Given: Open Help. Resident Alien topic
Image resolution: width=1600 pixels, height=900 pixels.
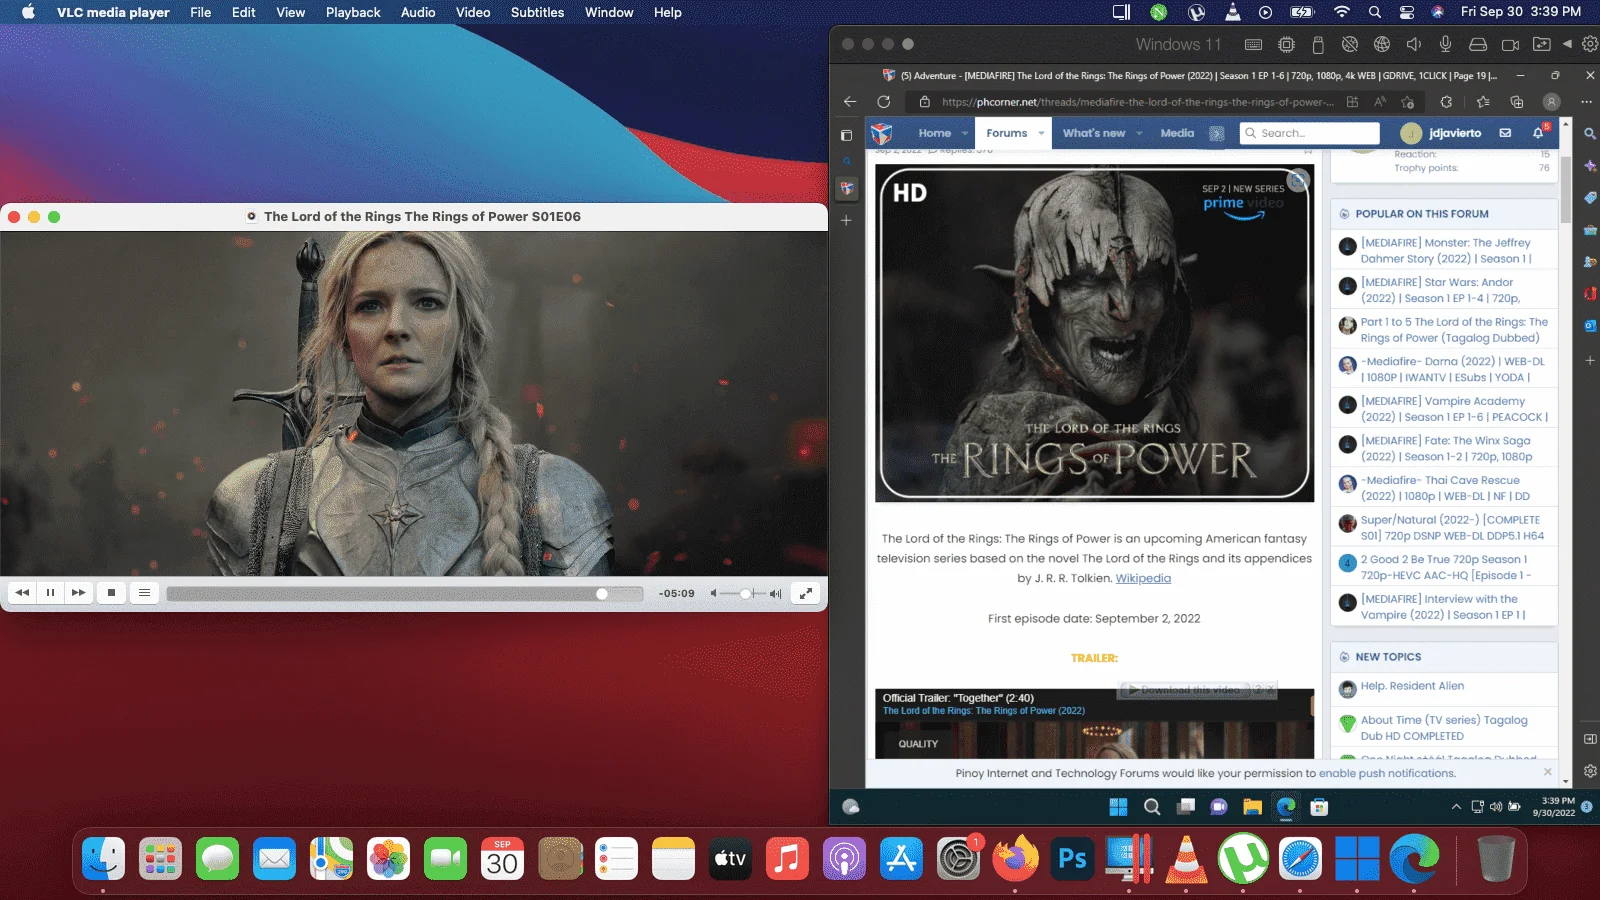Looking at the screenshot, I should pos(1412,686).
